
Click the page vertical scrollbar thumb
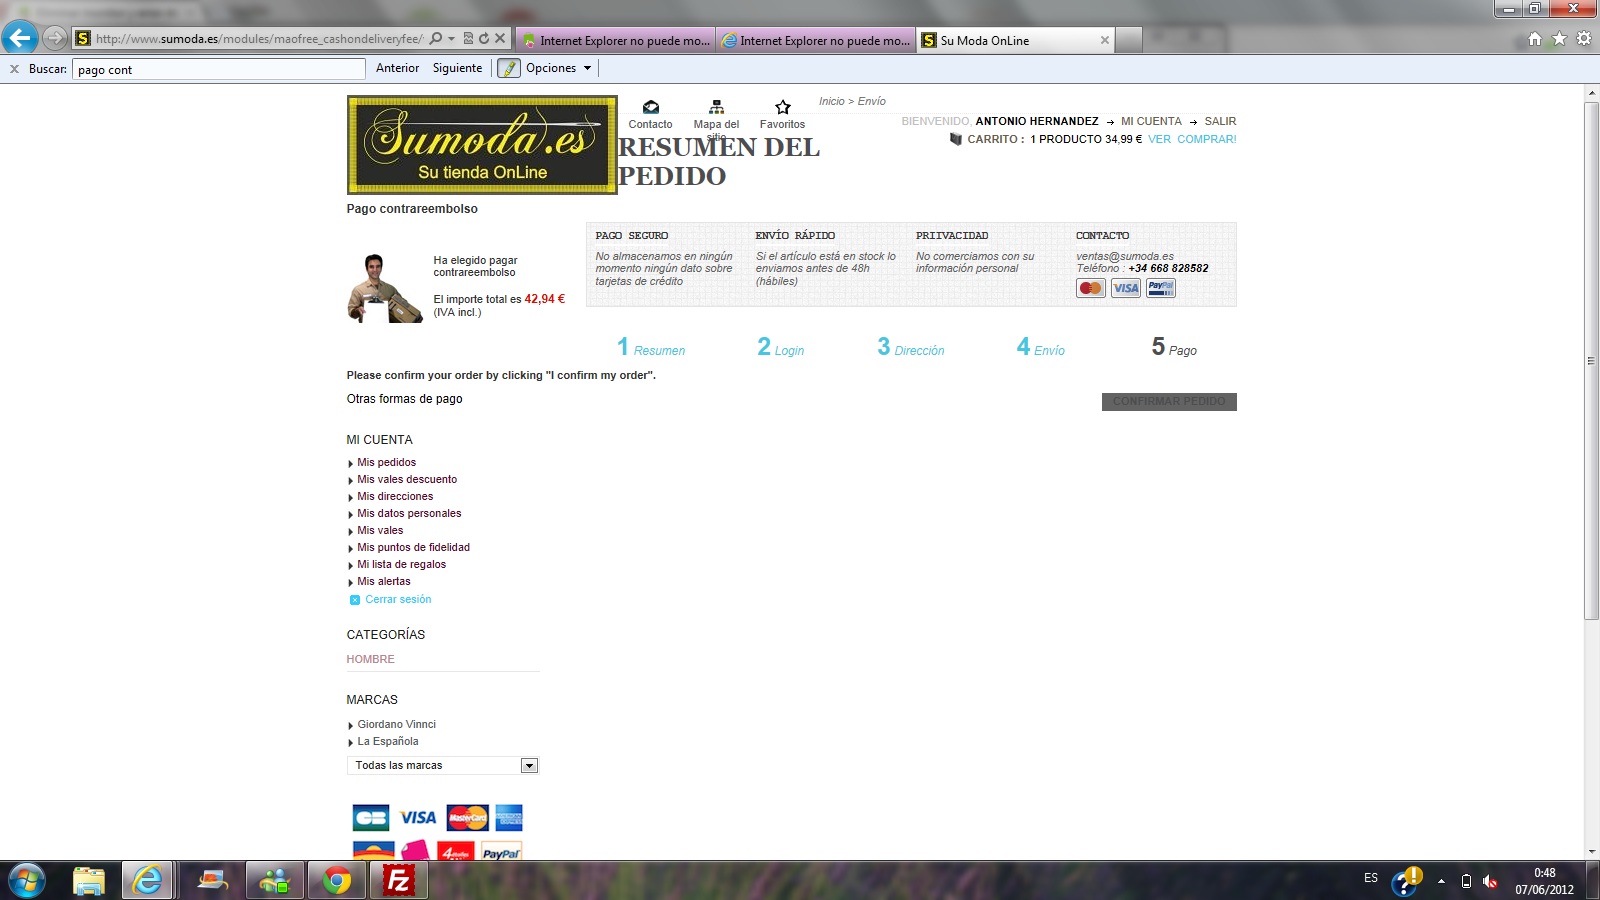click(1591, 360)
